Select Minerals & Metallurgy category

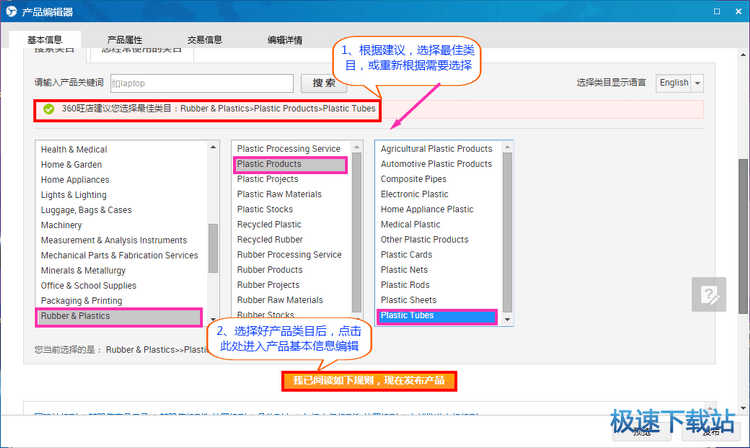83,270
